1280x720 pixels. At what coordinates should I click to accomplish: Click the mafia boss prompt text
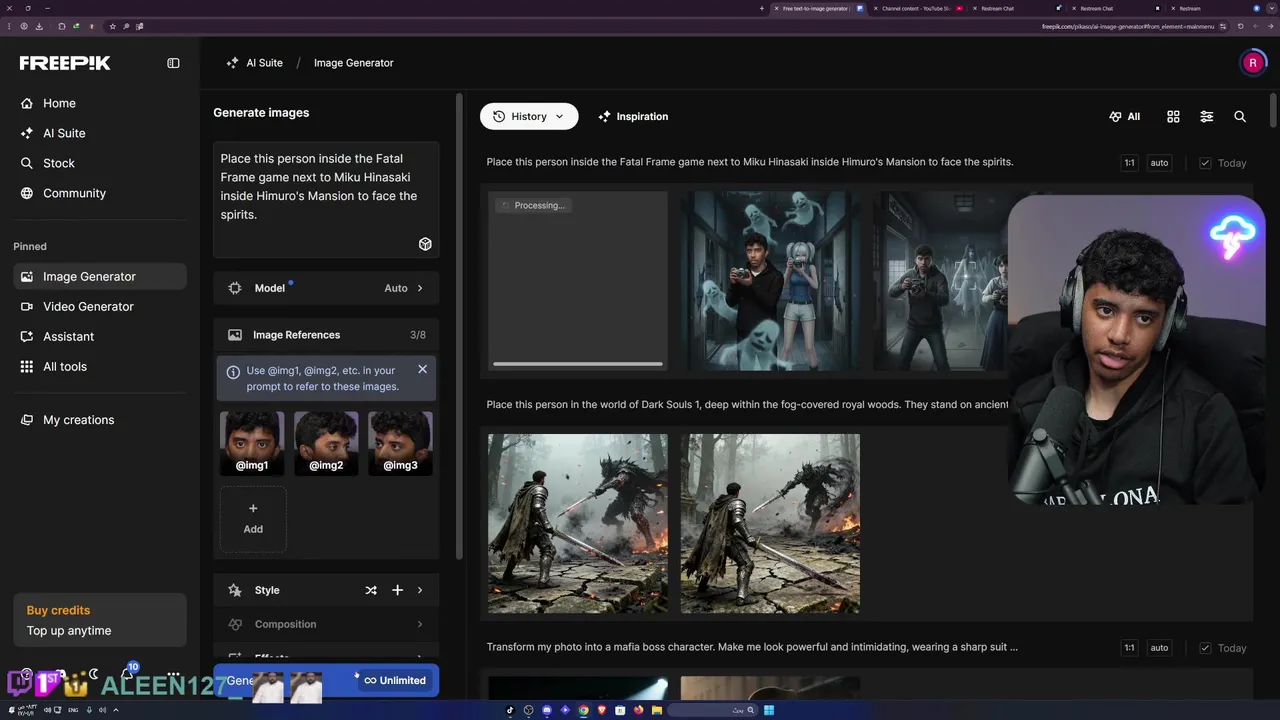752,647
